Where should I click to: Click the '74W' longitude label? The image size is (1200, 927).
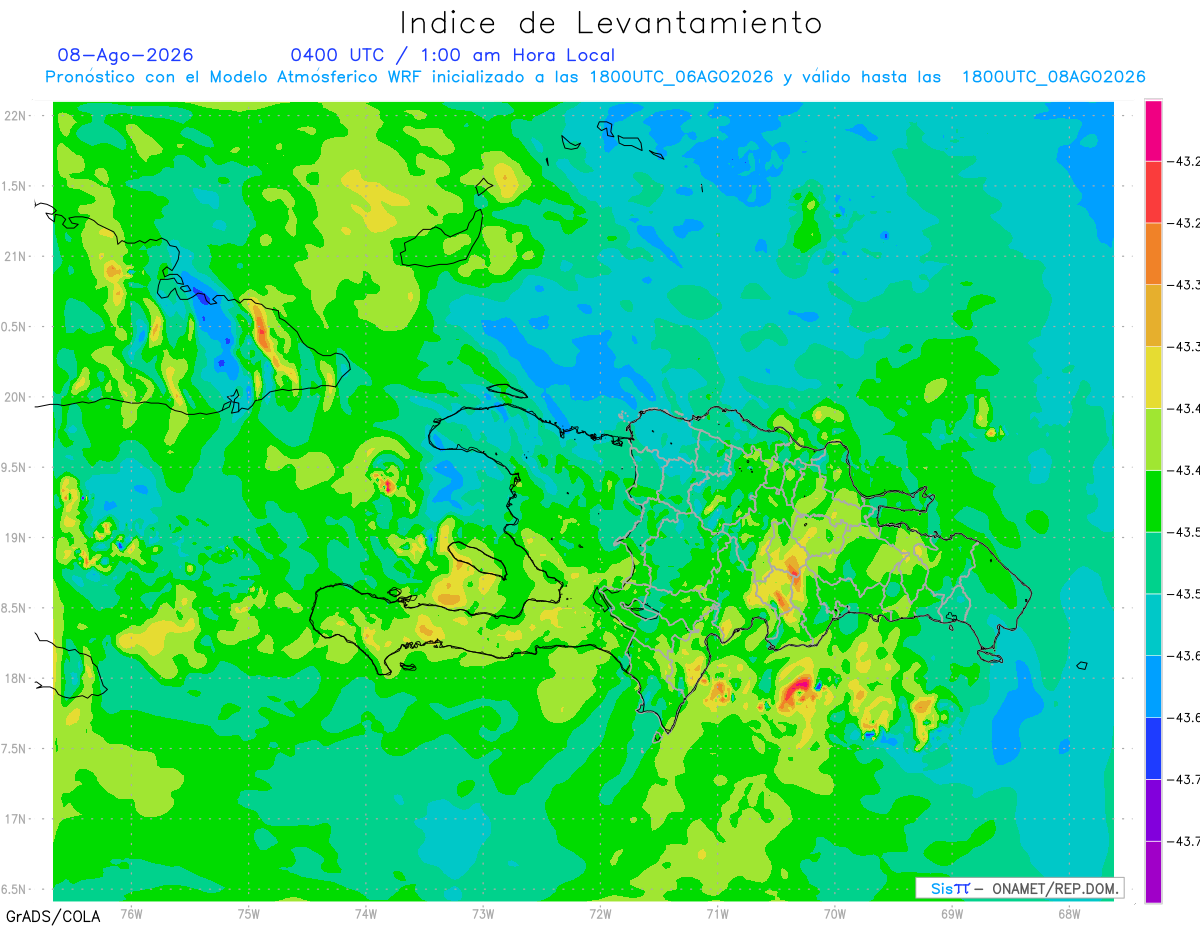click(366, 913)
